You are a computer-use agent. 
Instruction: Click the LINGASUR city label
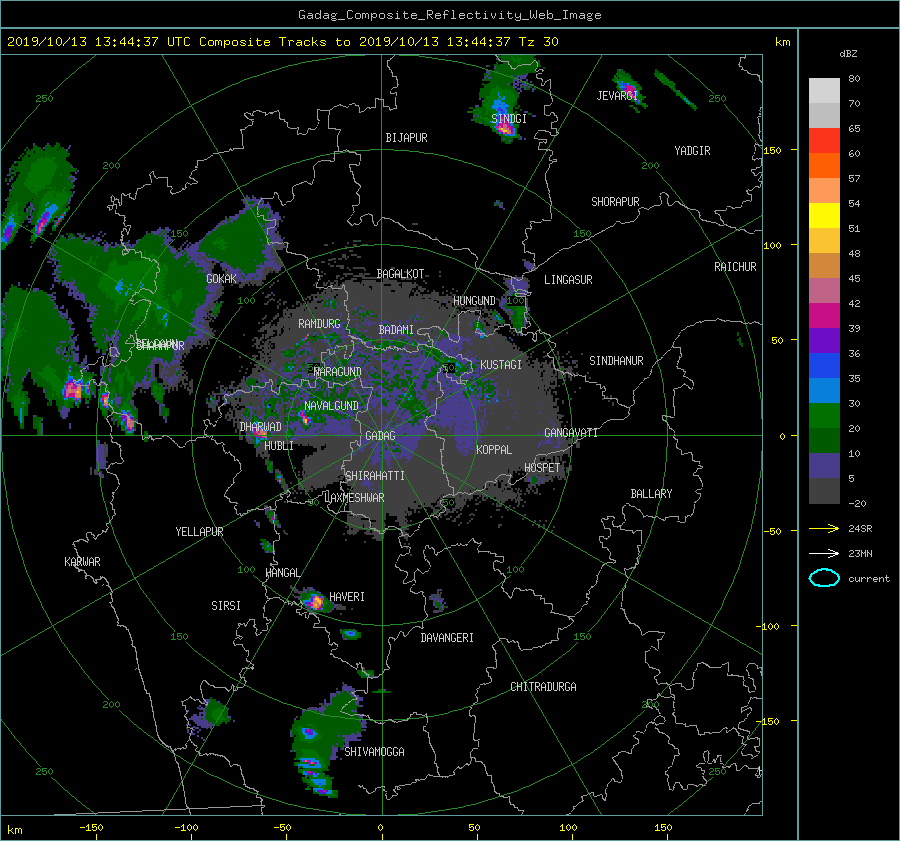[568, 280]
